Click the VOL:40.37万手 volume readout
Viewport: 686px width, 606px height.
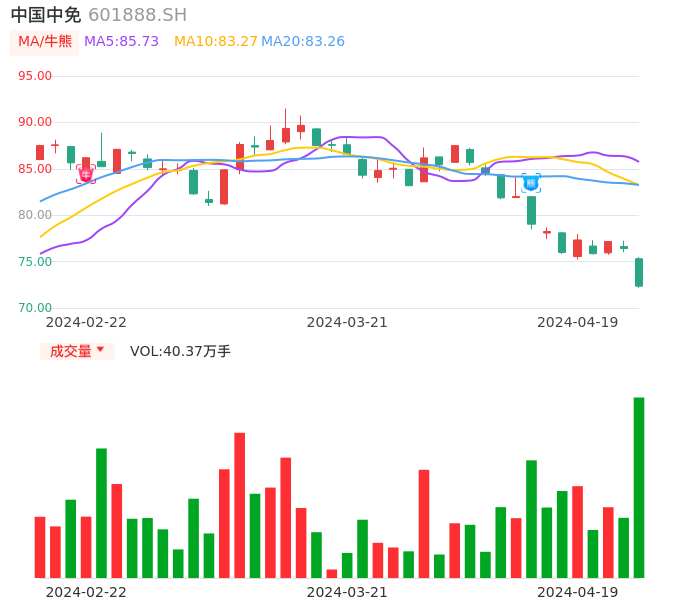[x=180, y=351]
